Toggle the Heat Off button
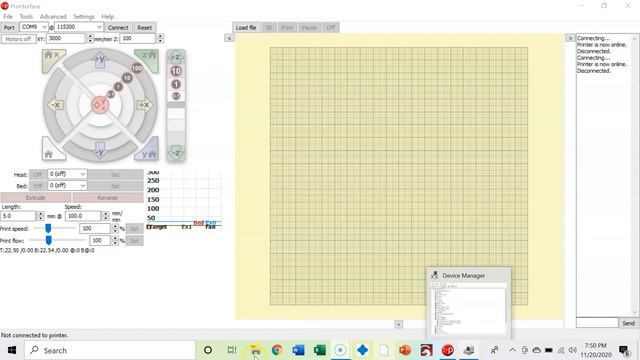Screen dimensions: 640x360 click(x=38, y=175)
